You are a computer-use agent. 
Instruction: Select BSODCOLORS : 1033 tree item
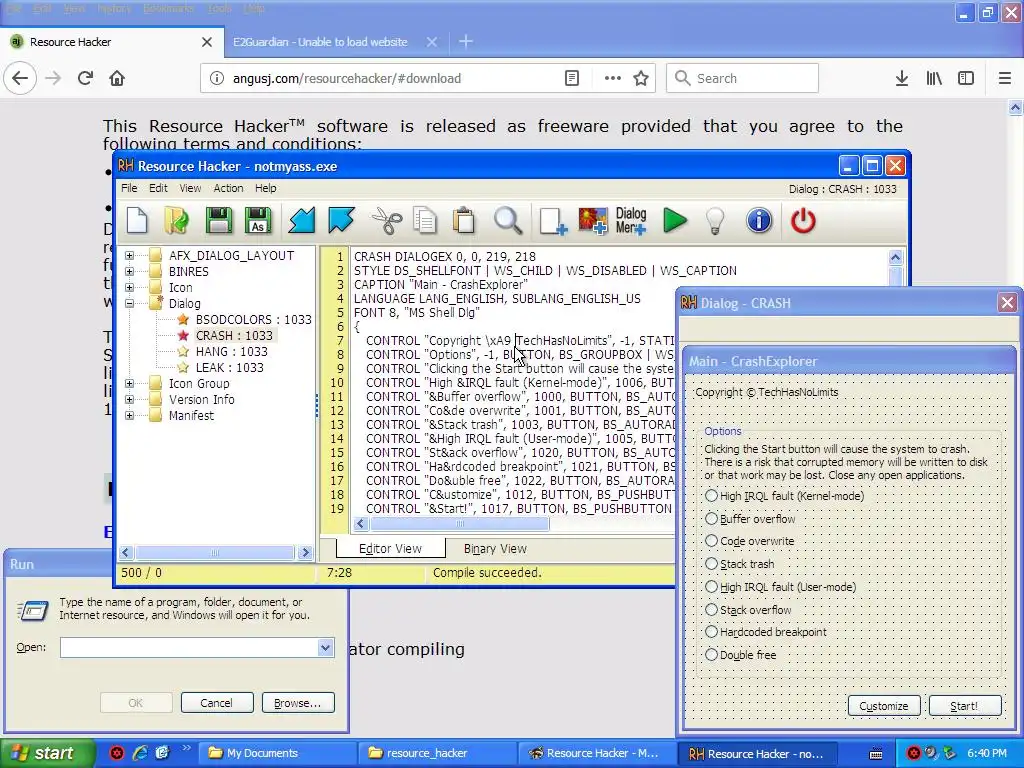click(253, 319)
